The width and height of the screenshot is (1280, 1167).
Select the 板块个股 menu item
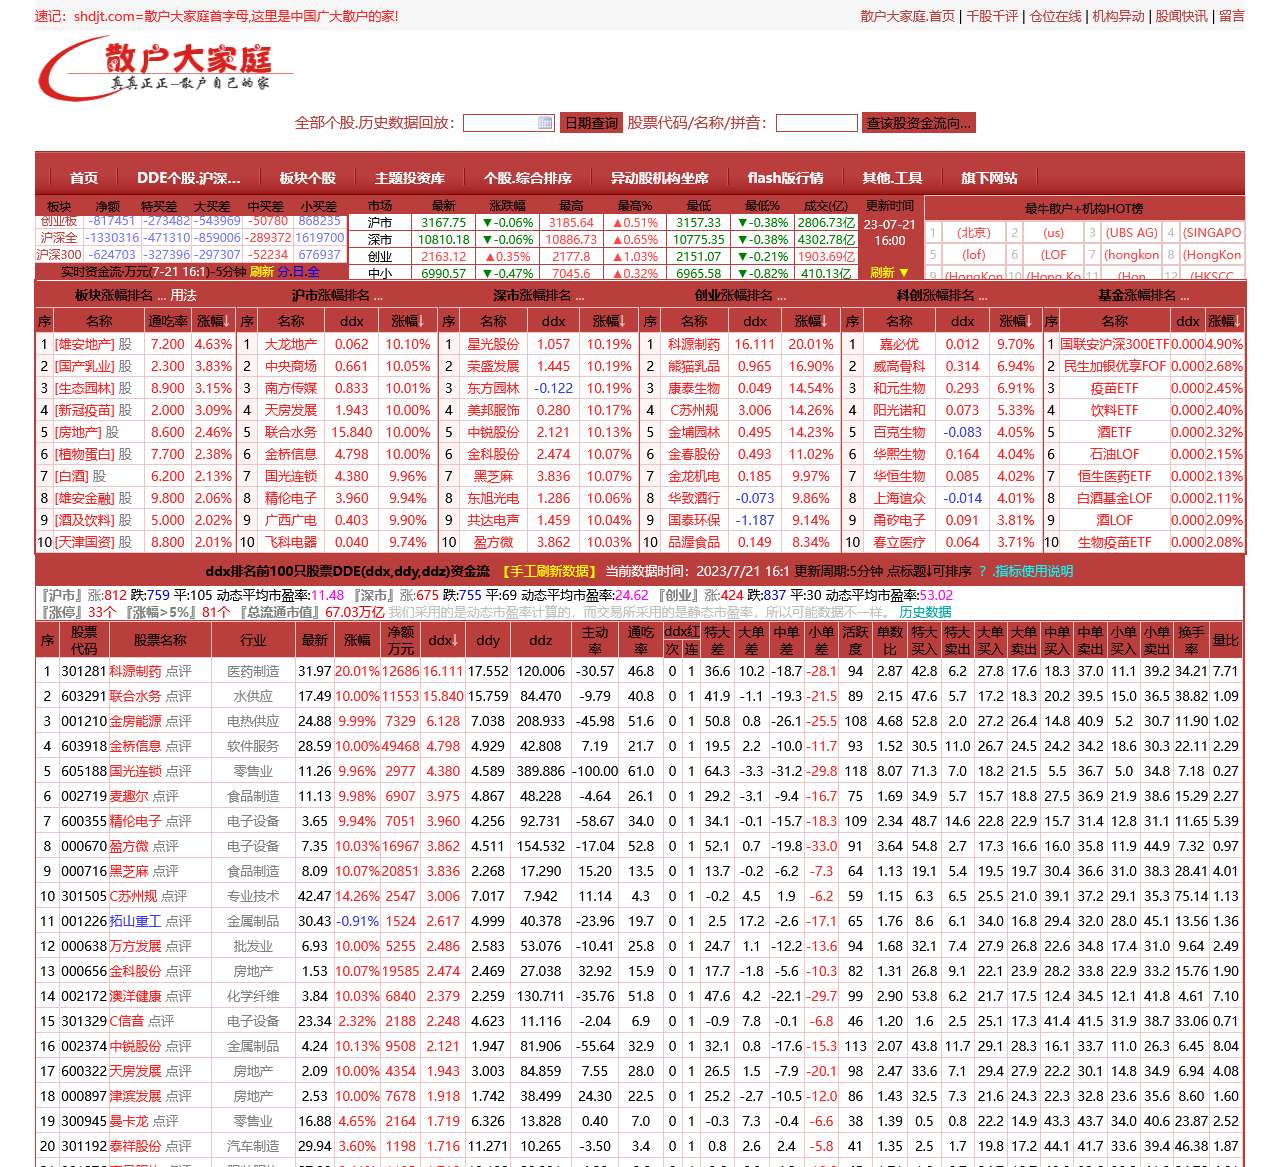pyautogui.click(x=308, y=178)
